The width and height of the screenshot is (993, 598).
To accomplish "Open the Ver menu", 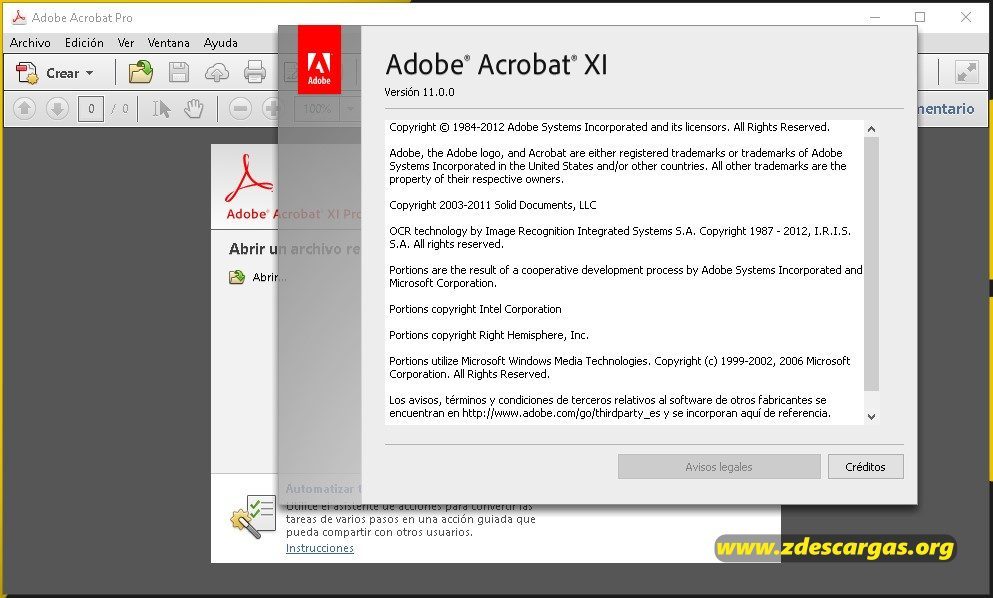I will tap(126, 42).
